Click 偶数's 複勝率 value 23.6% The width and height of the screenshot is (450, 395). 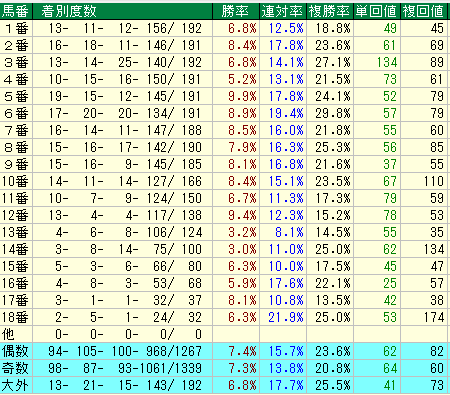333,351
